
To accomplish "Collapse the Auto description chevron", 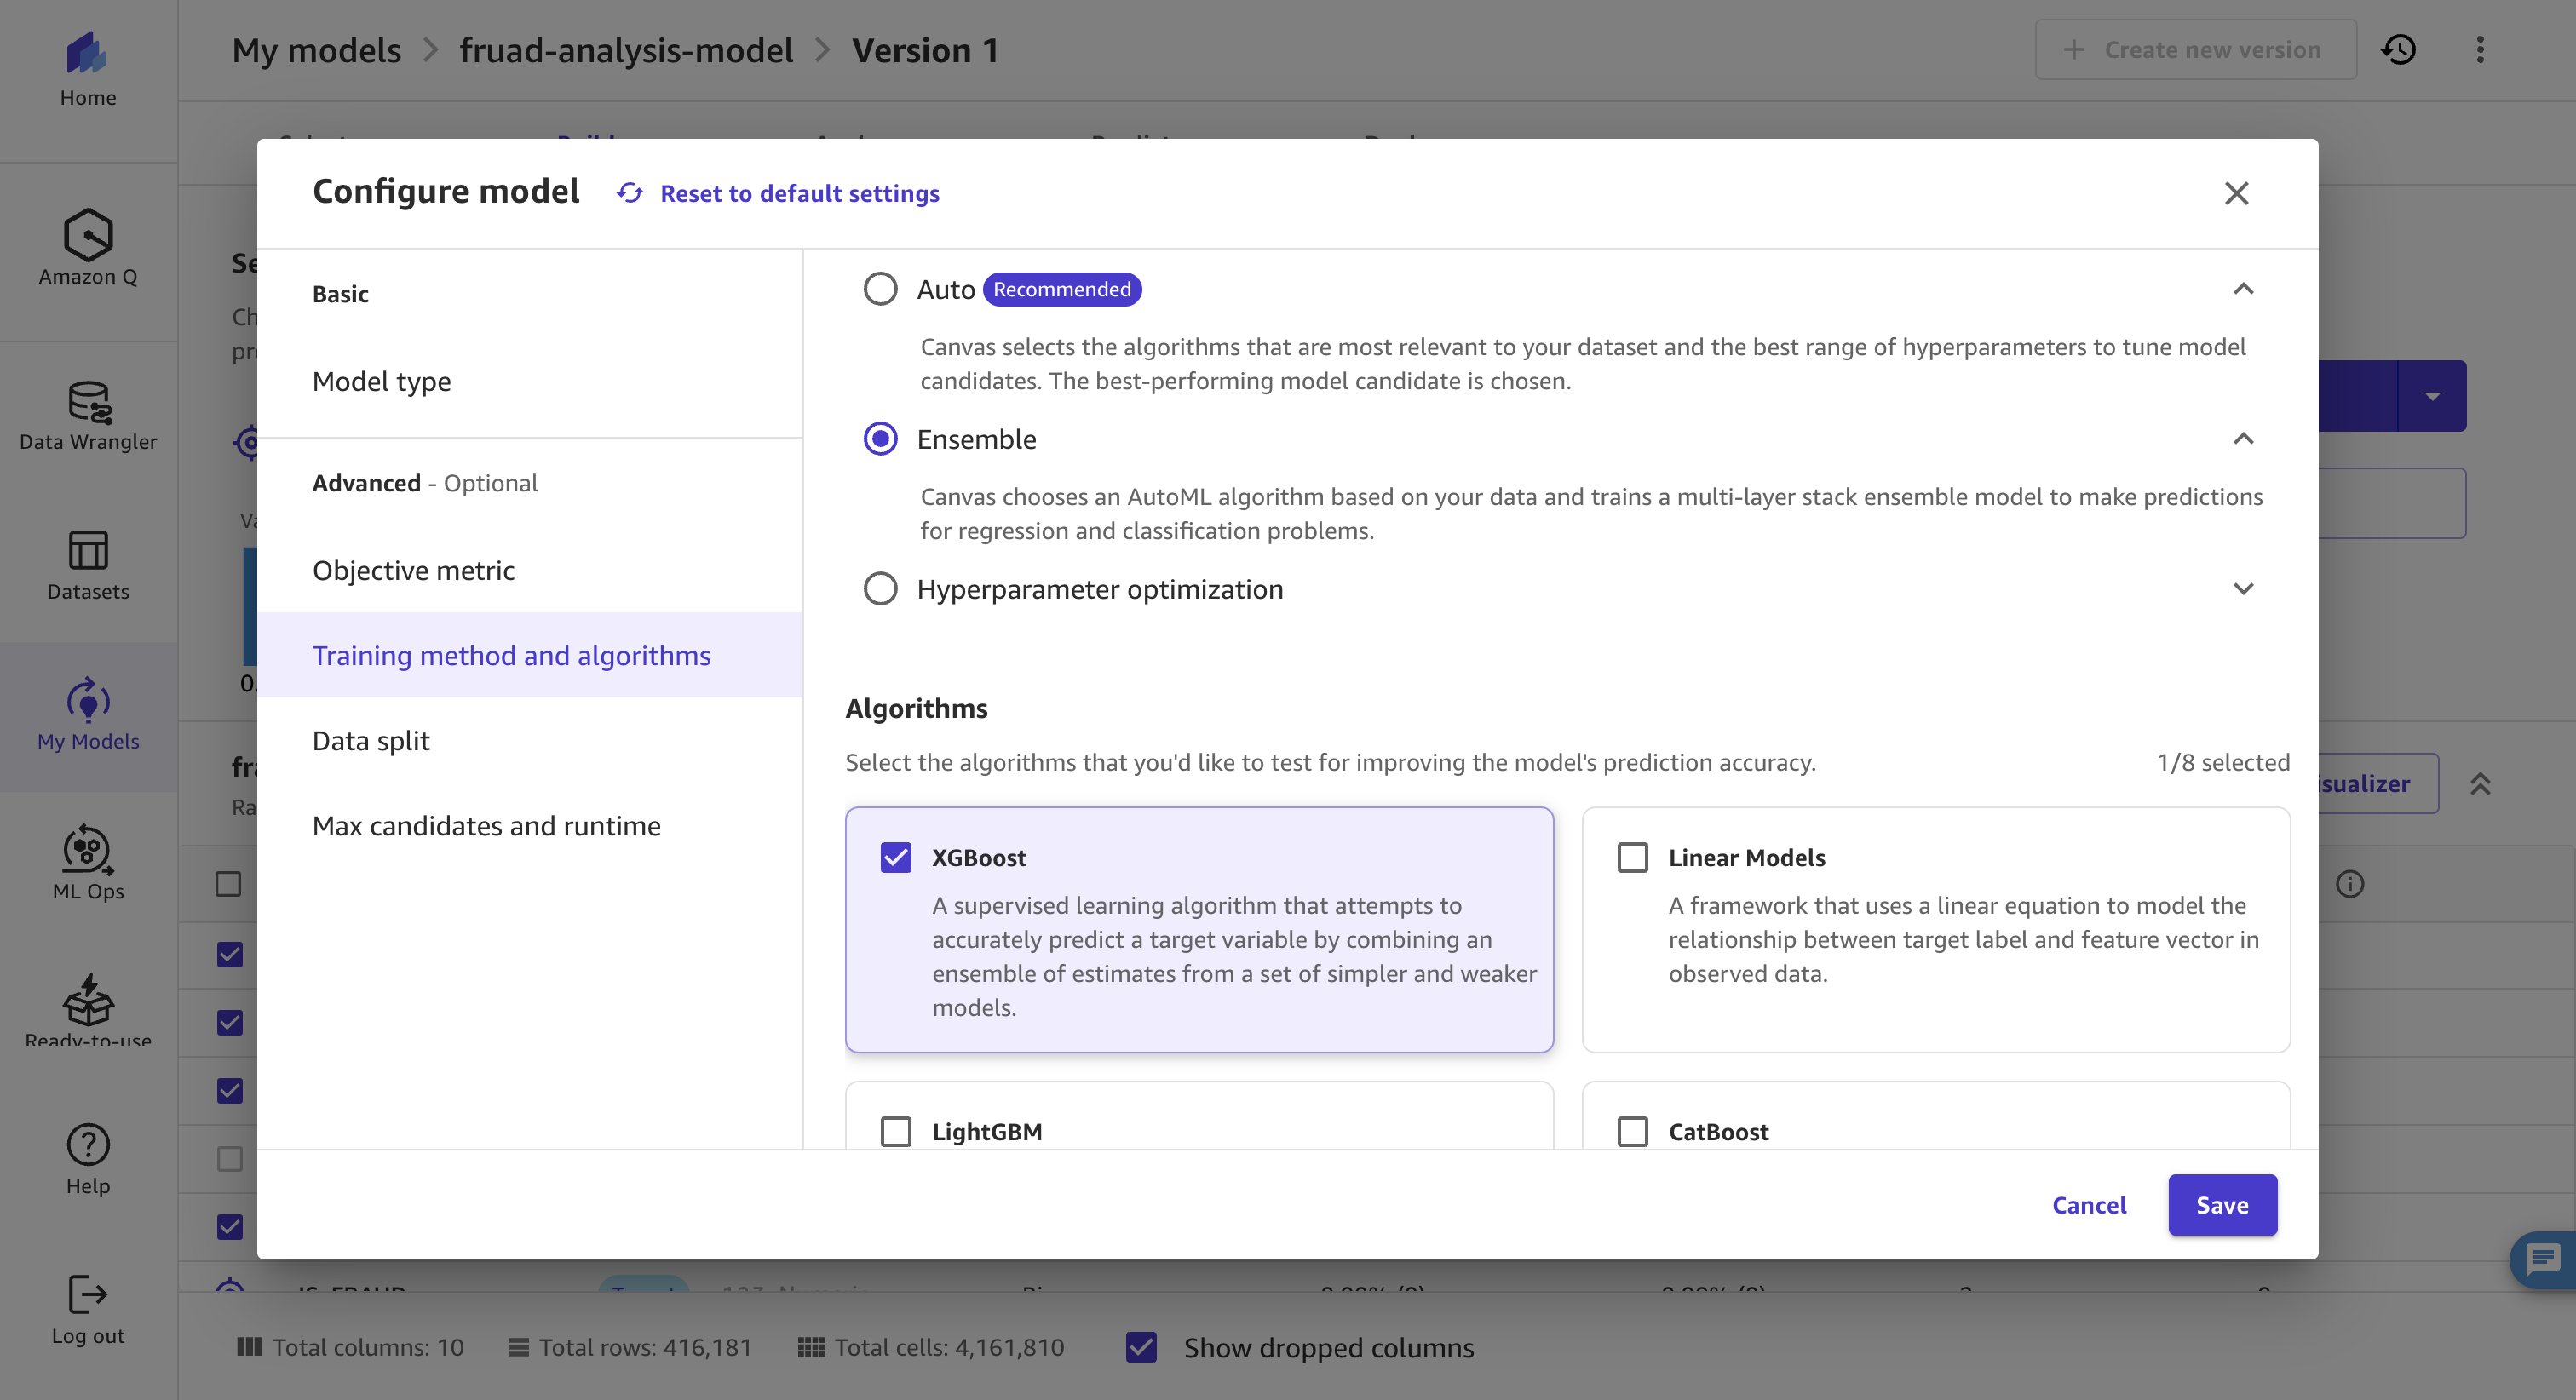I will click(2243, 289).
